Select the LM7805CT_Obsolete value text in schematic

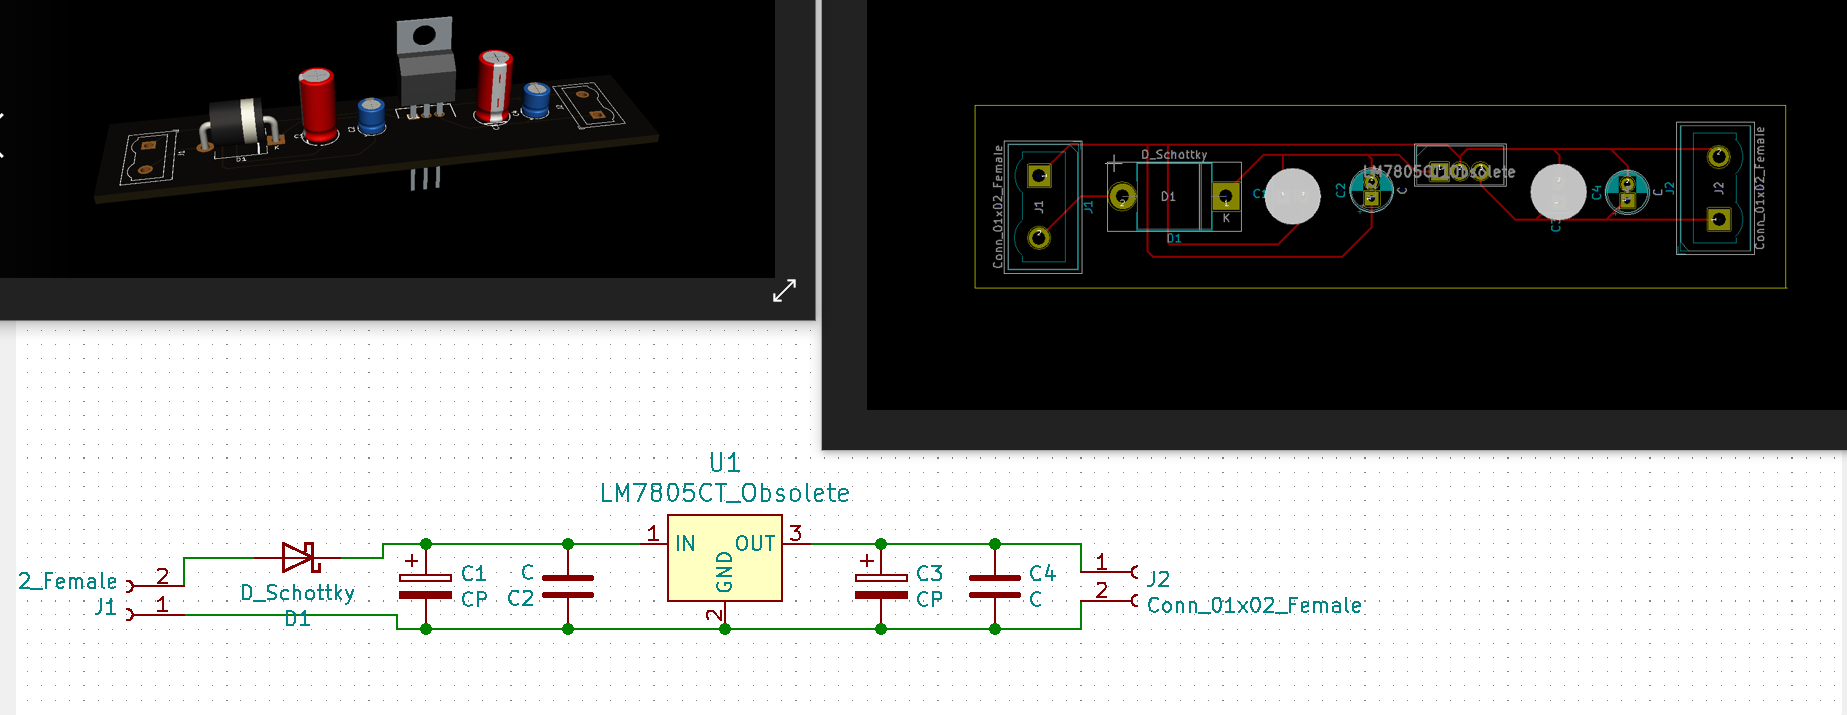click(x=724, y=493)
